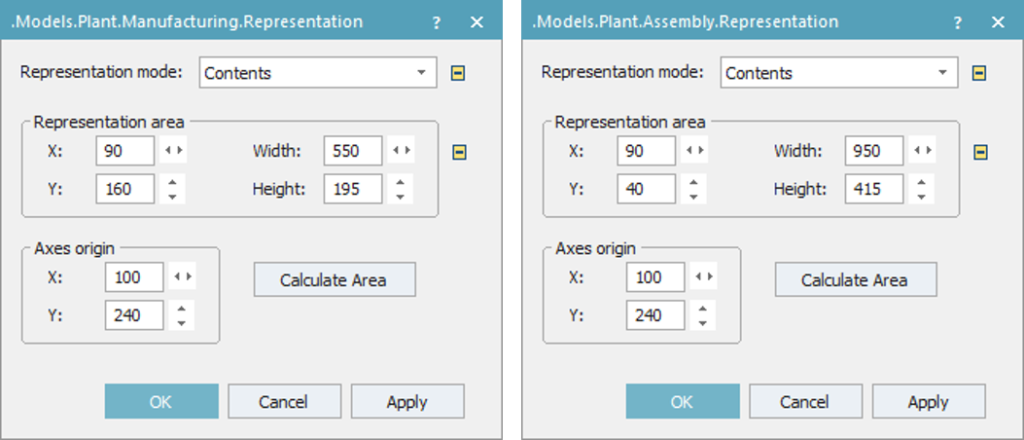Click Axes origin X arrows in Manufacturing dialog
The image size is (1024, 440).
pos(182,277)
